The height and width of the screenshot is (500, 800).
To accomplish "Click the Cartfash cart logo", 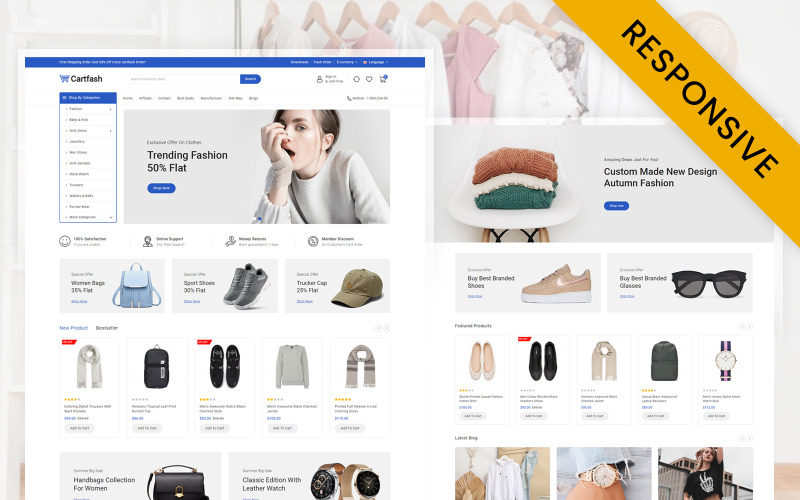I will pyautogui.click(x=81, y=79).
